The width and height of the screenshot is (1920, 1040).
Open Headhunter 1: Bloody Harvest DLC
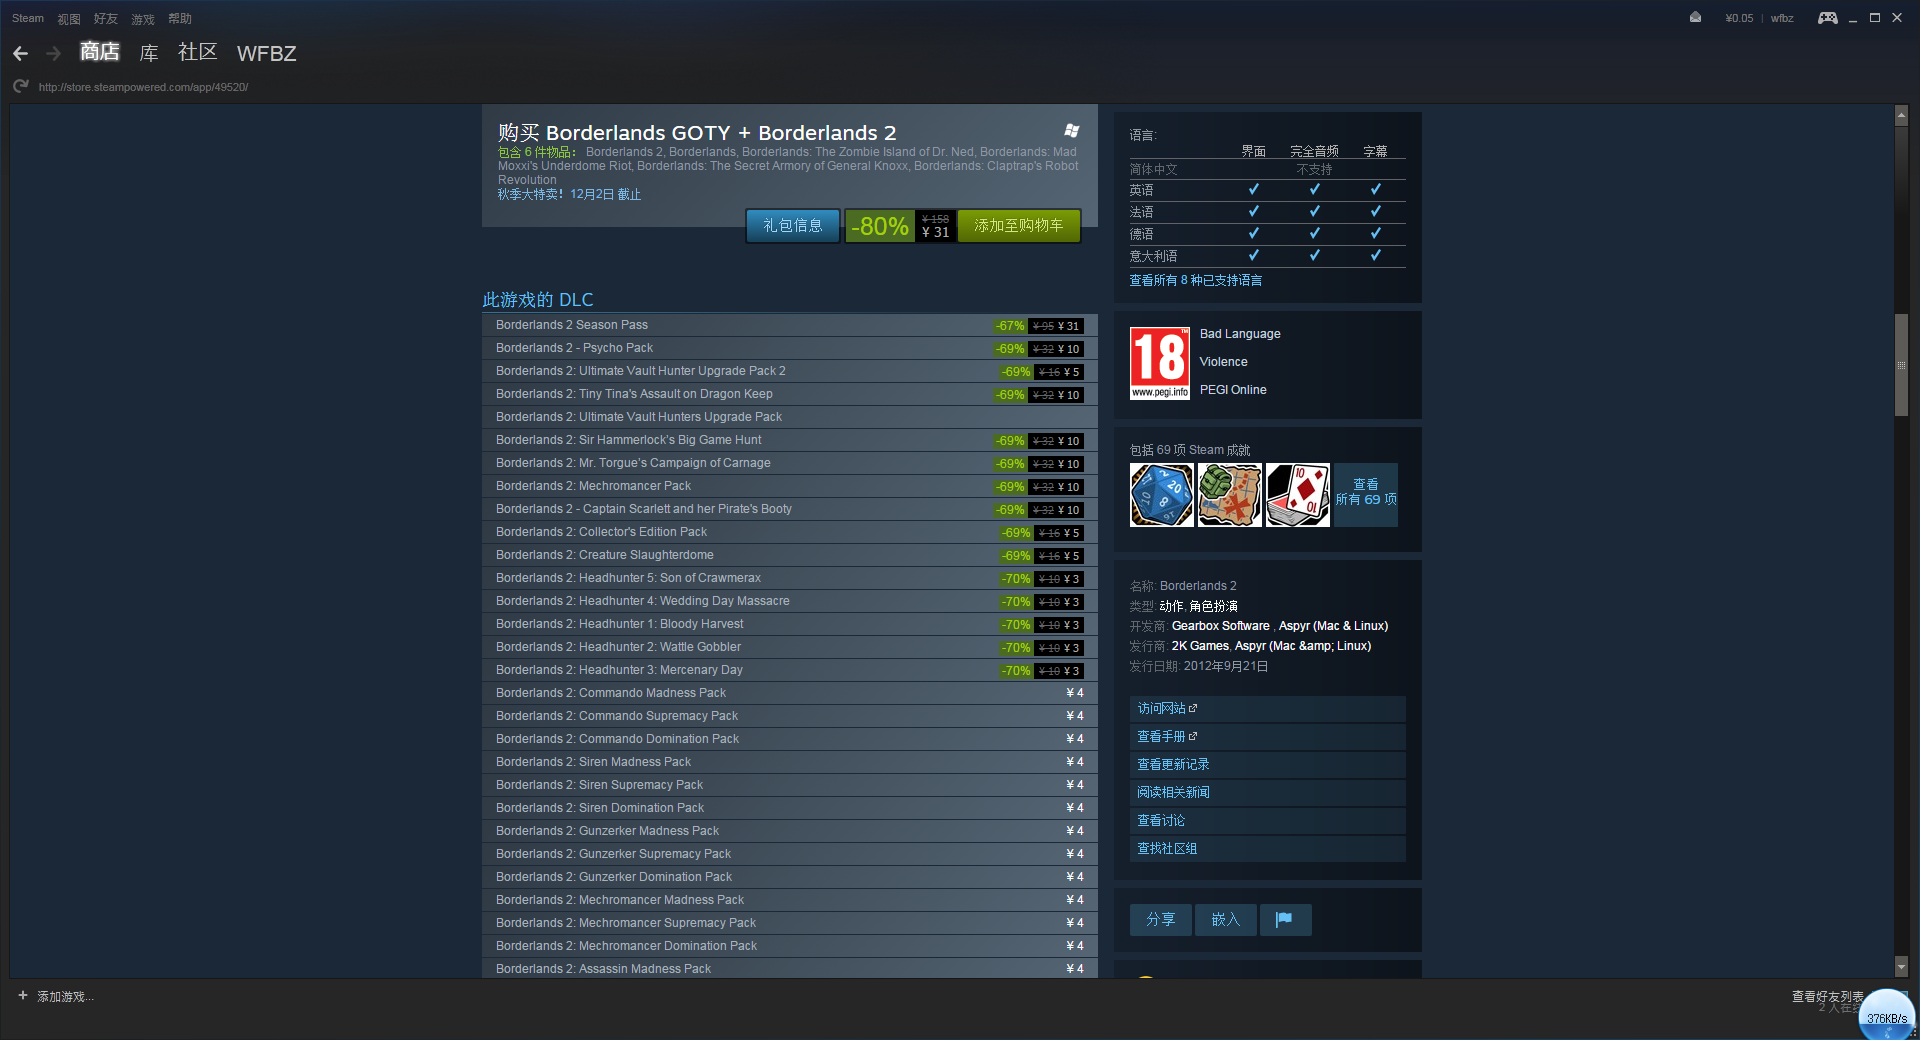pyautogui.click(x=790, y=624)
